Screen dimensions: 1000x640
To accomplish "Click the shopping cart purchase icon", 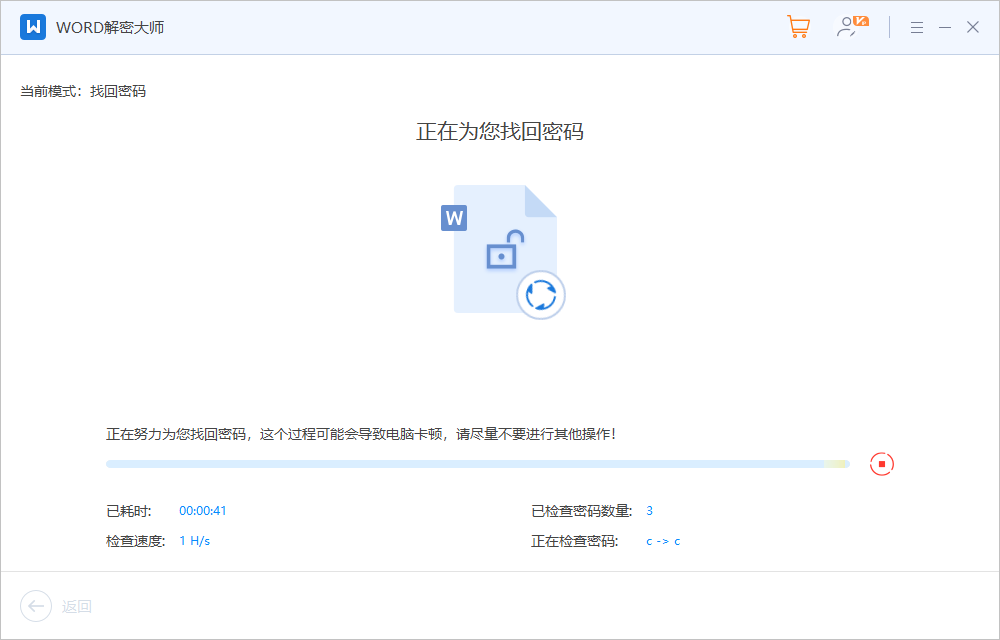I will (x=798, y=27).
